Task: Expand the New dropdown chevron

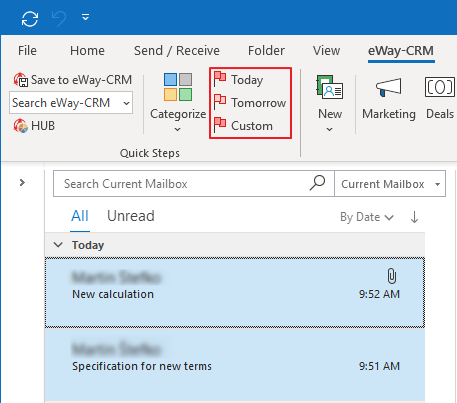Action: tap(330, 129)
